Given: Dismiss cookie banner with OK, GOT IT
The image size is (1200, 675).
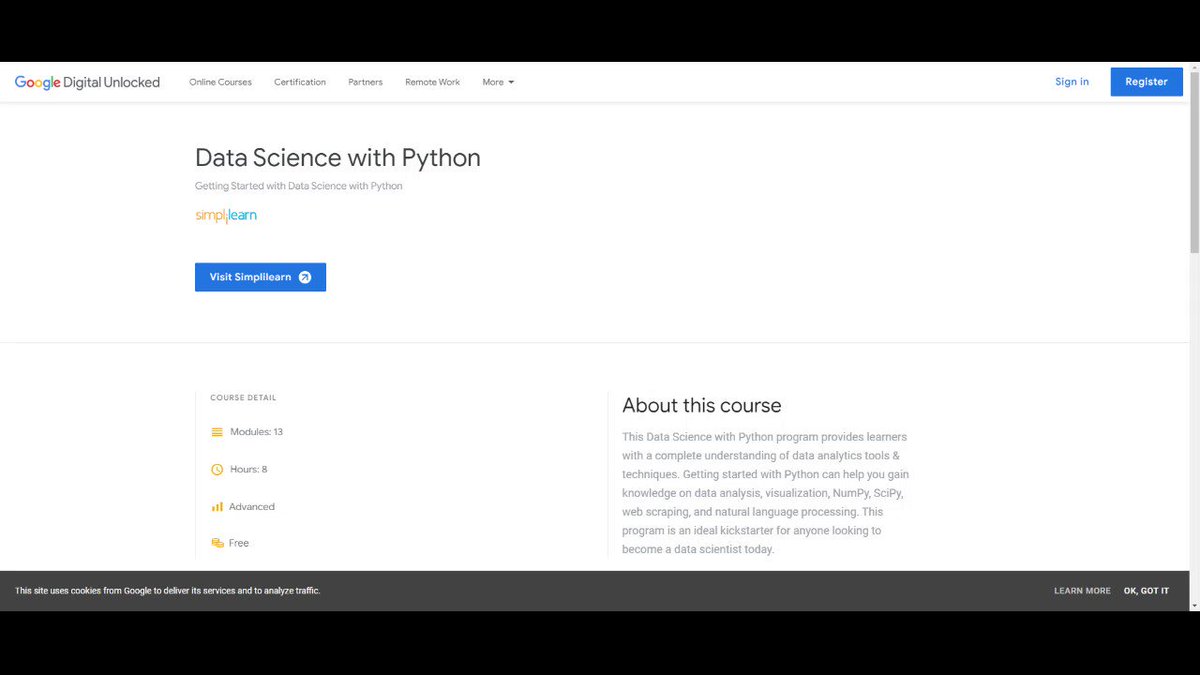Looking at the screenshot, I should (x=1146, y=591).
